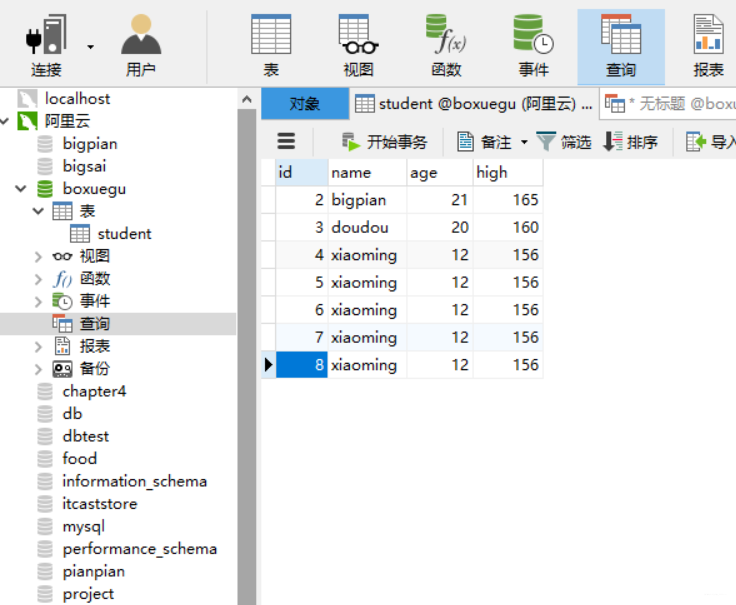Click the 备注 memo button
736x605 pixels.
[x=484, y=141]
